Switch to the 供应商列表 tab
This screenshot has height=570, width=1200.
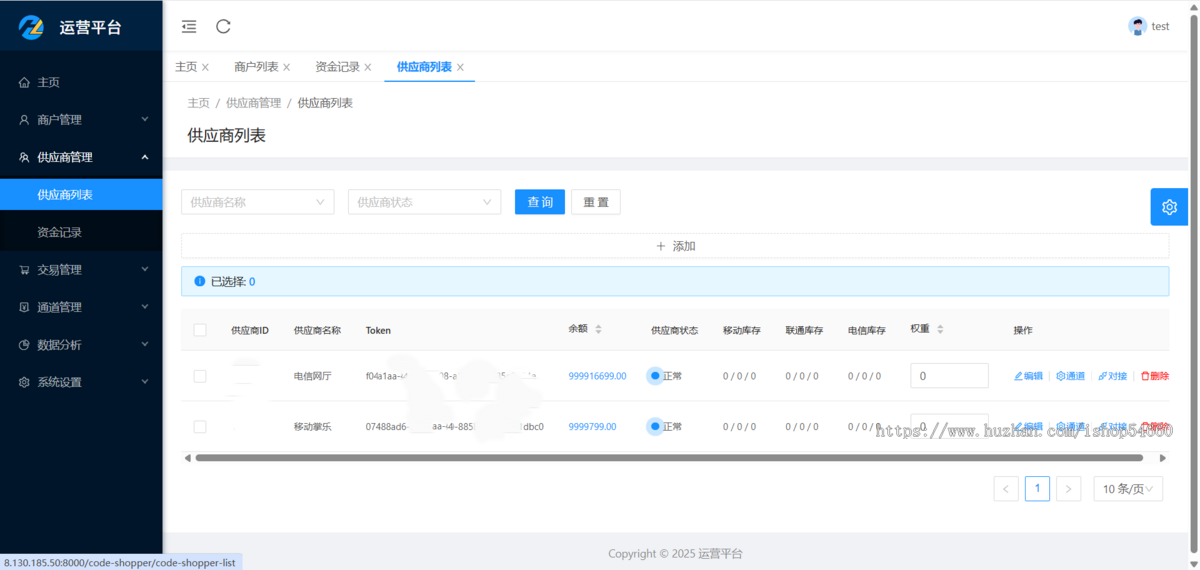tap(424, 67)
